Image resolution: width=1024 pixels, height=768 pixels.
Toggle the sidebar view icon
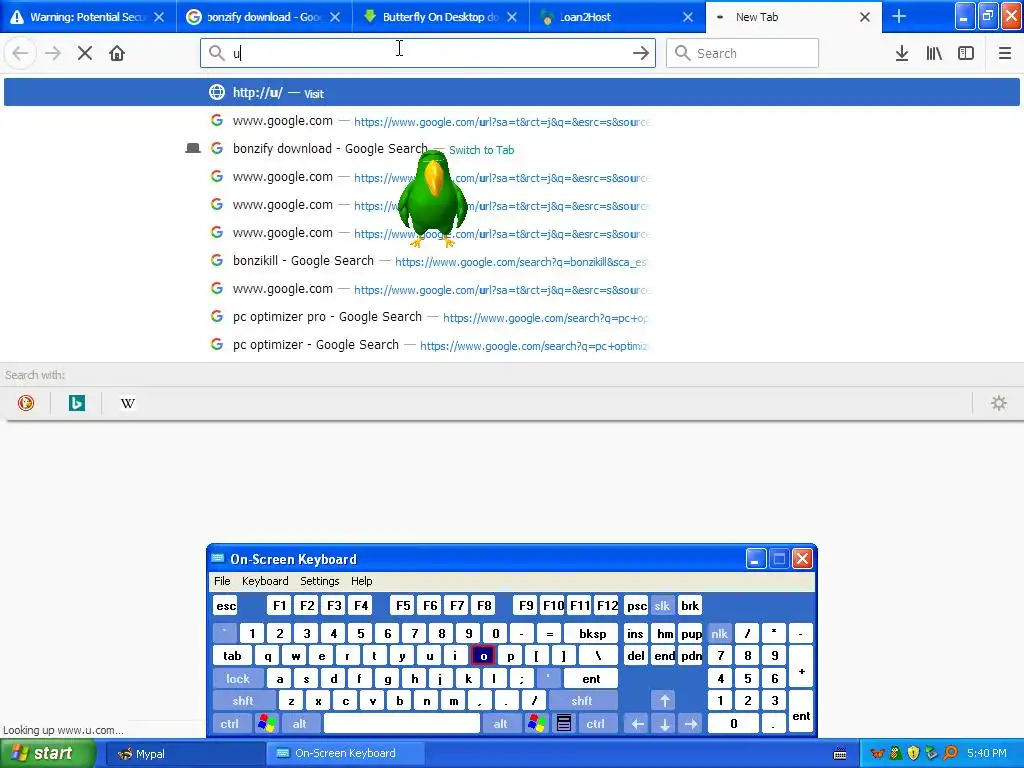pyautogui.click(x=966, y=53)
